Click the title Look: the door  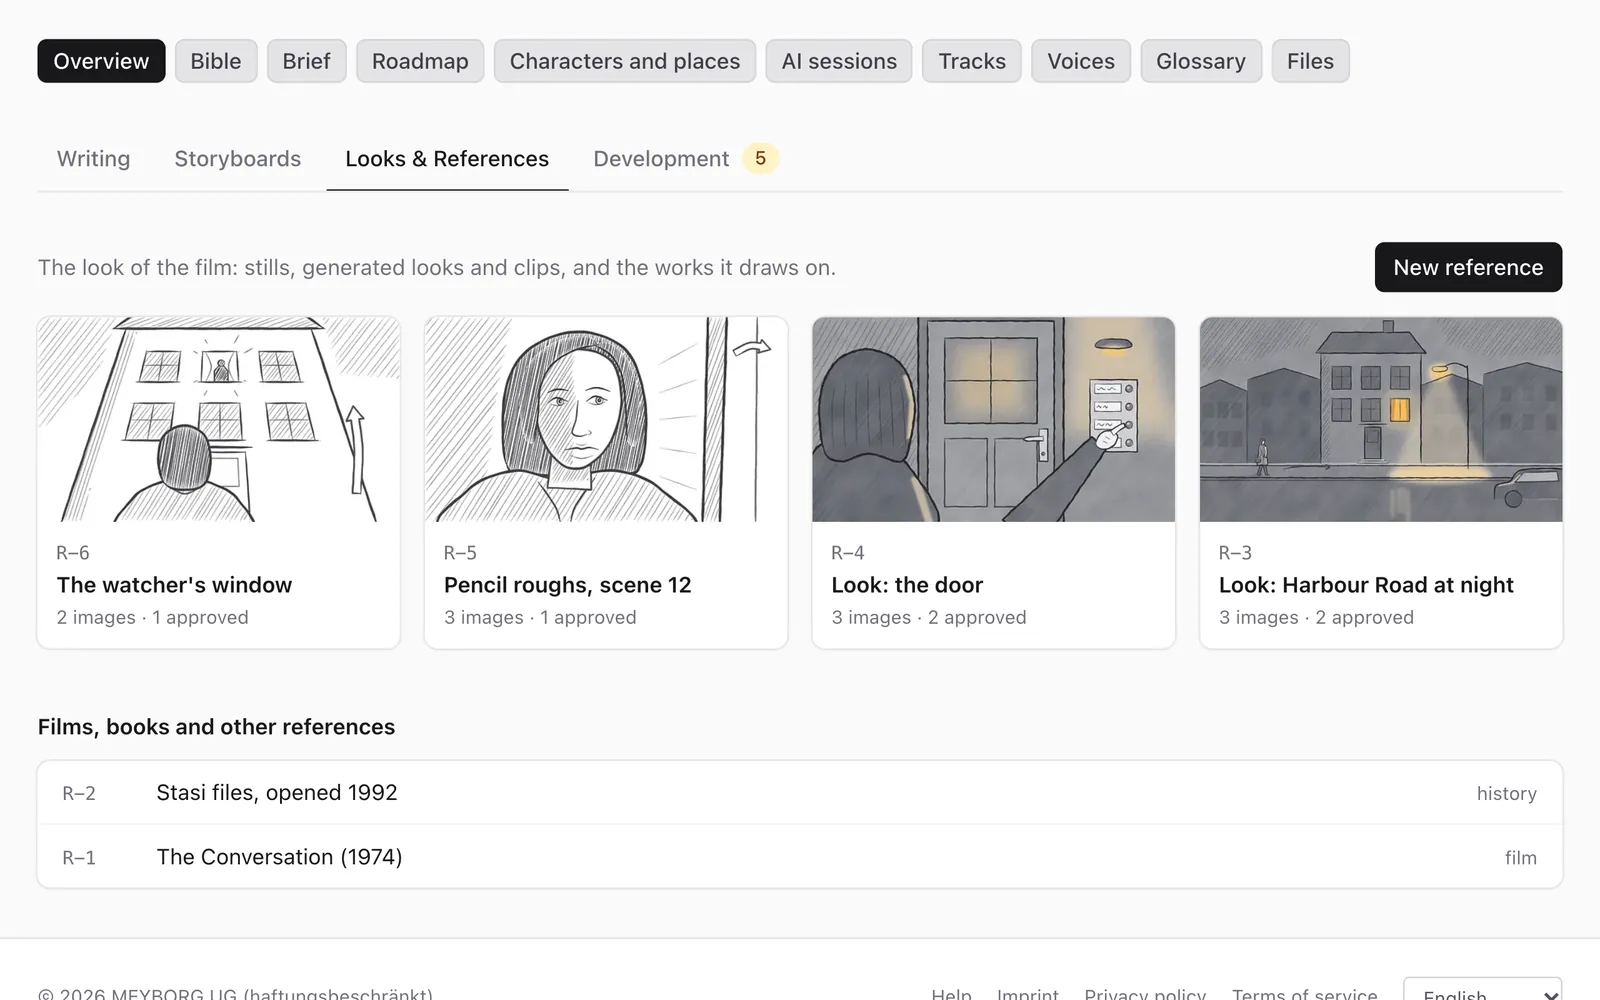pyautogui.click(x=907, y=585)
